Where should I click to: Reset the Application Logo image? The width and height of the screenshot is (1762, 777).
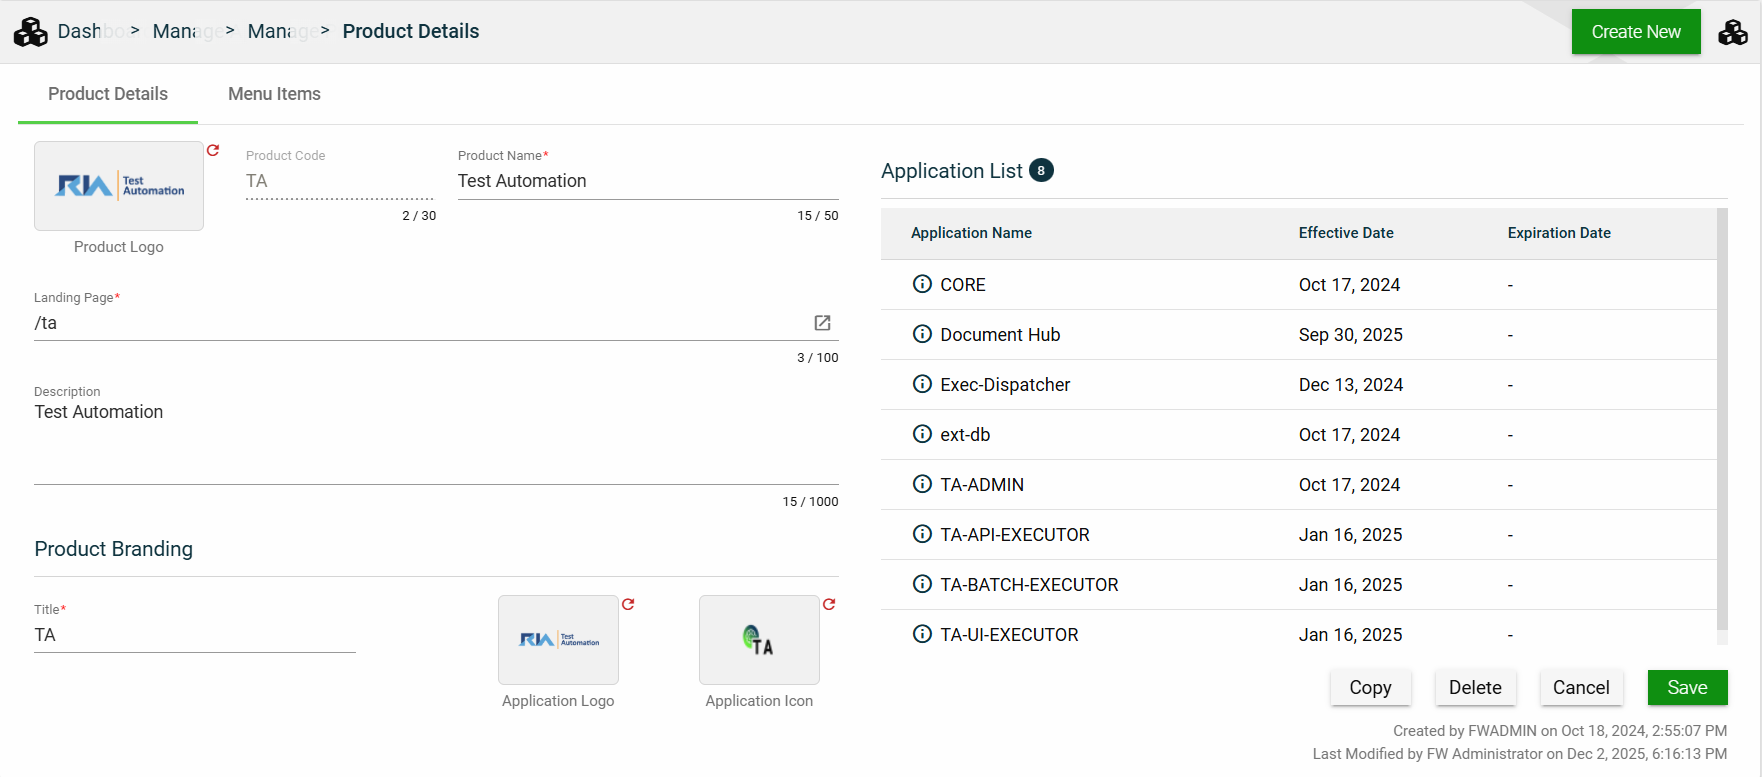coord(628,604)
